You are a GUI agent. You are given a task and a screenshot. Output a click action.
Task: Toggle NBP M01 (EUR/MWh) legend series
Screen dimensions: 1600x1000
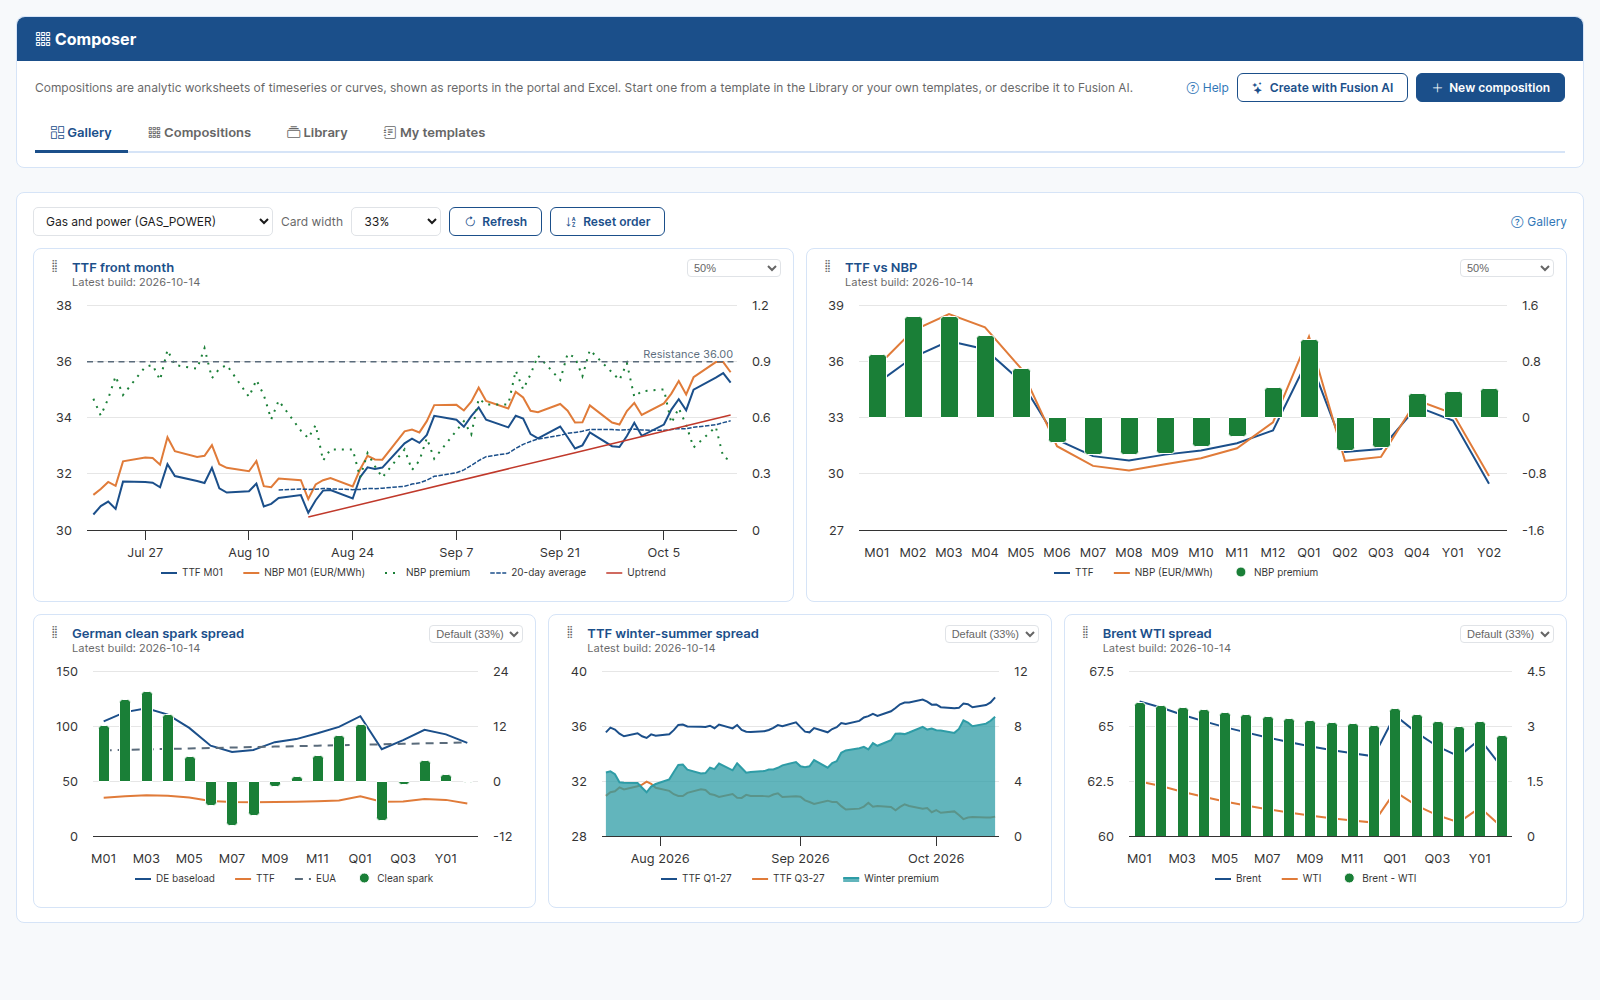click(x=304, y=573)
